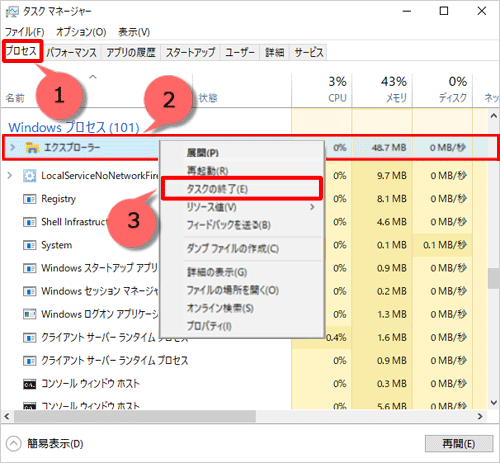Collapse to 簡易表示 with circle arrow
Screen dimensions: 500x463
pos(13,444)
